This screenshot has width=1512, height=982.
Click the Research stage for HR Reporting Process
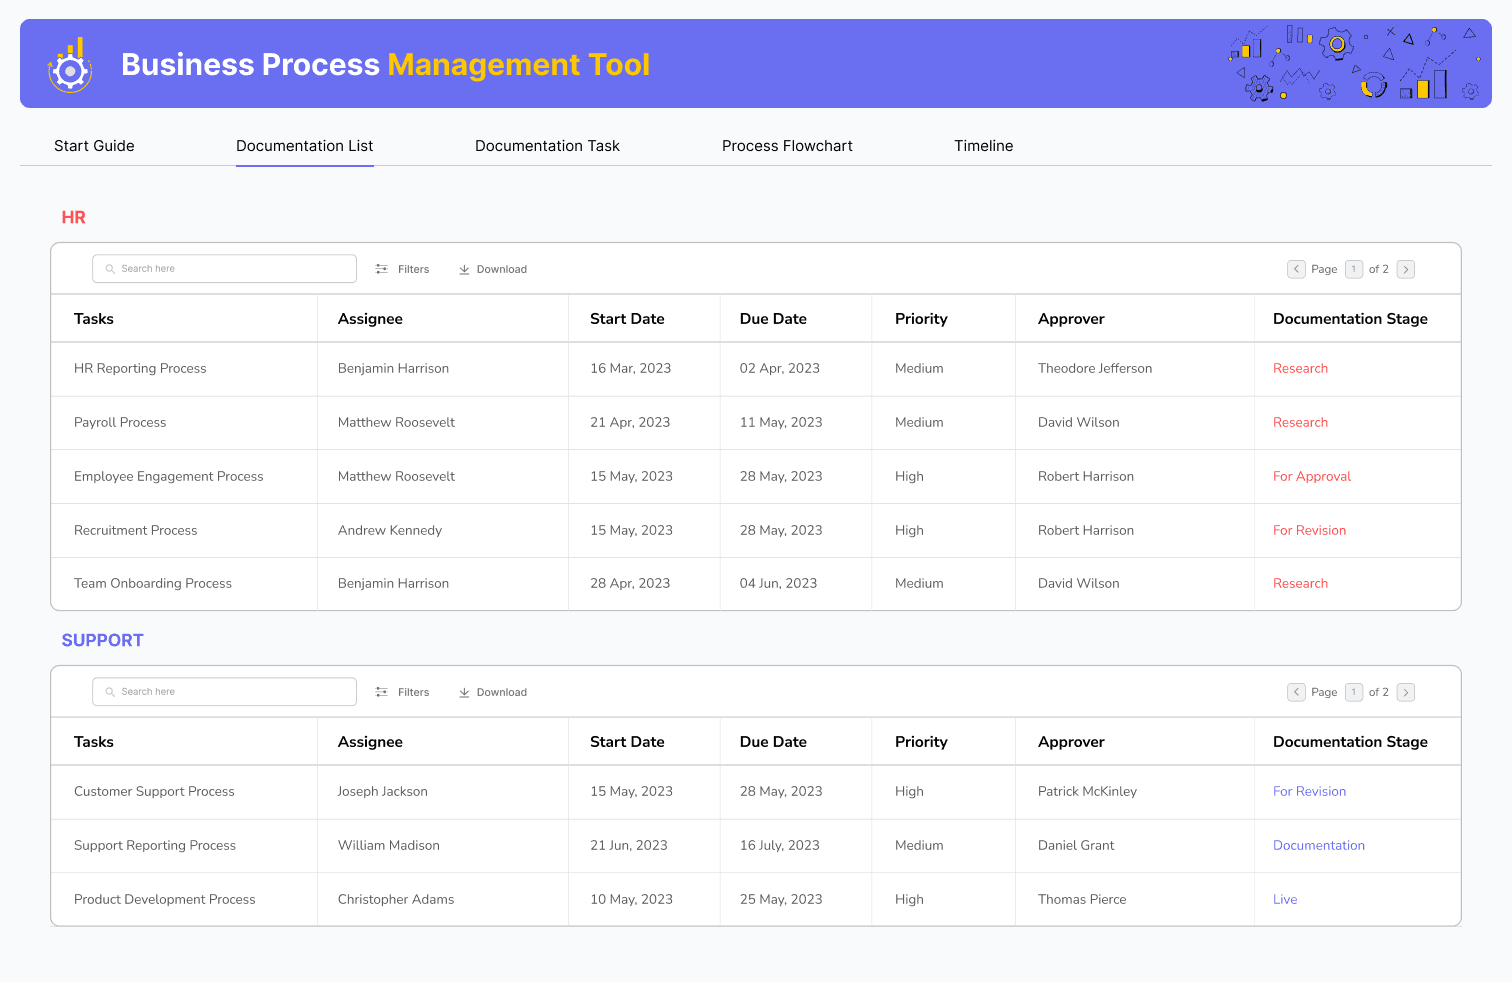pyautogui.click(x=1300, y=368)
